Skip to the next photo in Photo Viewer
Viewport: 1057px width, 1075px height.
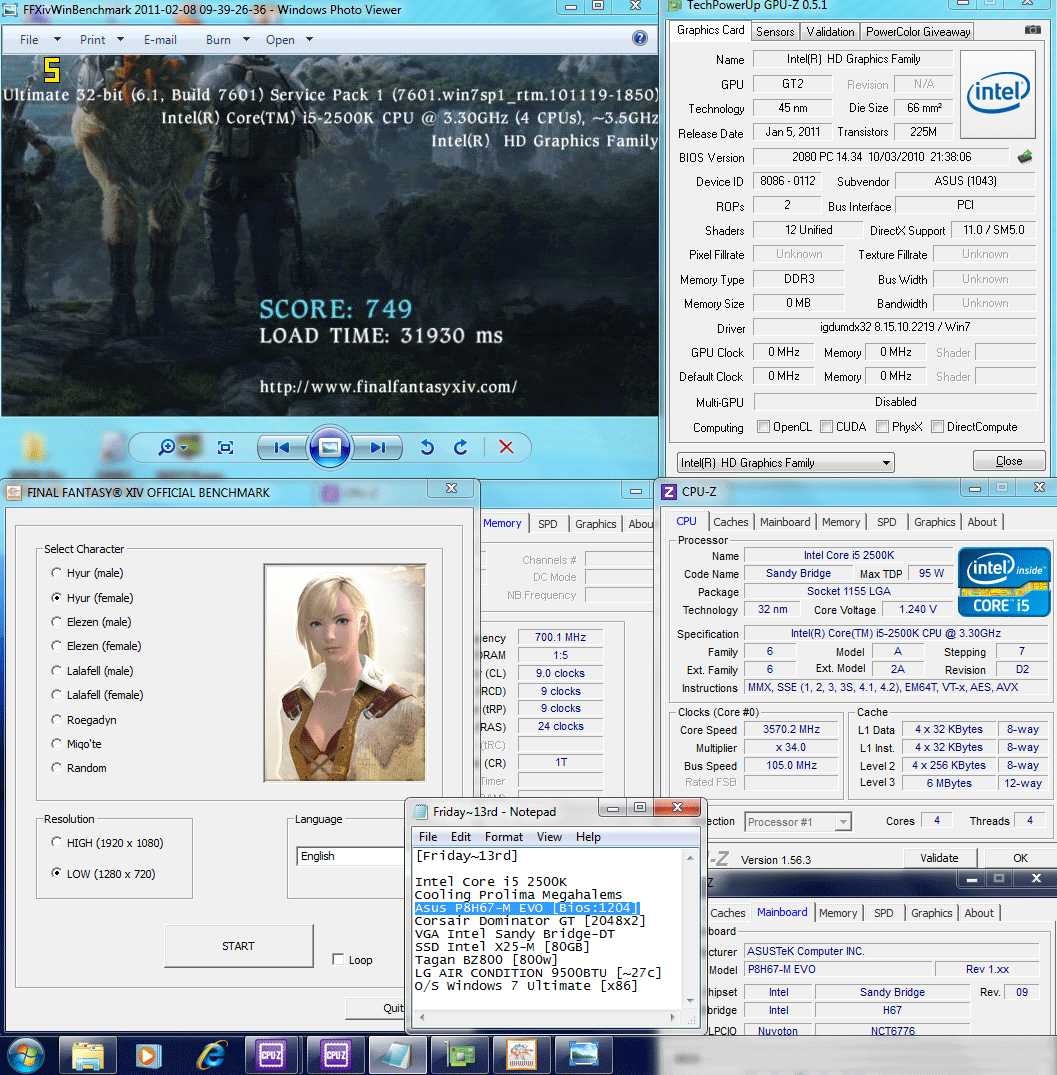(378, 448)
